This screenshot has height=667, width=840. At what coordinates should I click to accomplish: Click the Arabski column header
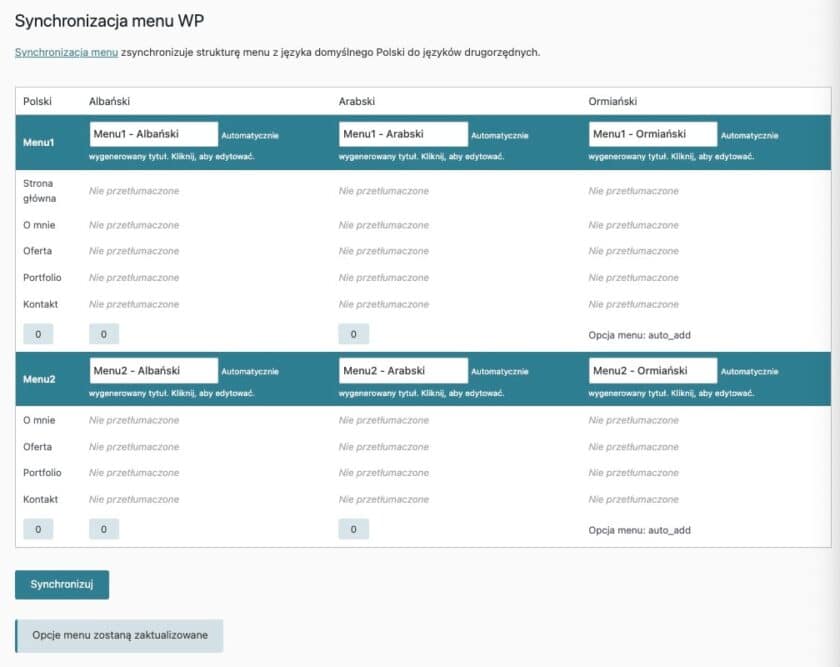(359, 101)
